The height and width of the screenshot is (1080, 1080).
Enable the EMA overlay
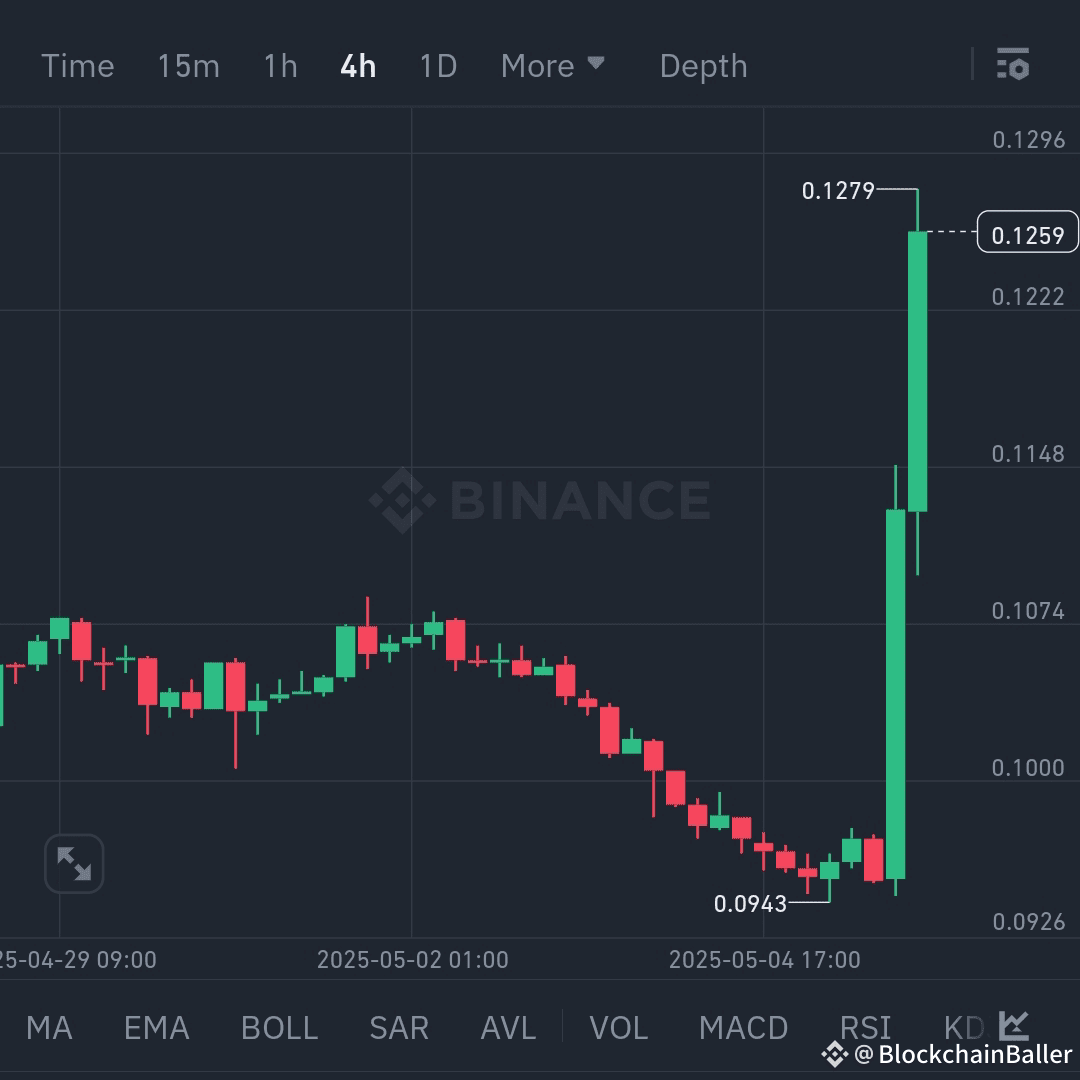156,1027
